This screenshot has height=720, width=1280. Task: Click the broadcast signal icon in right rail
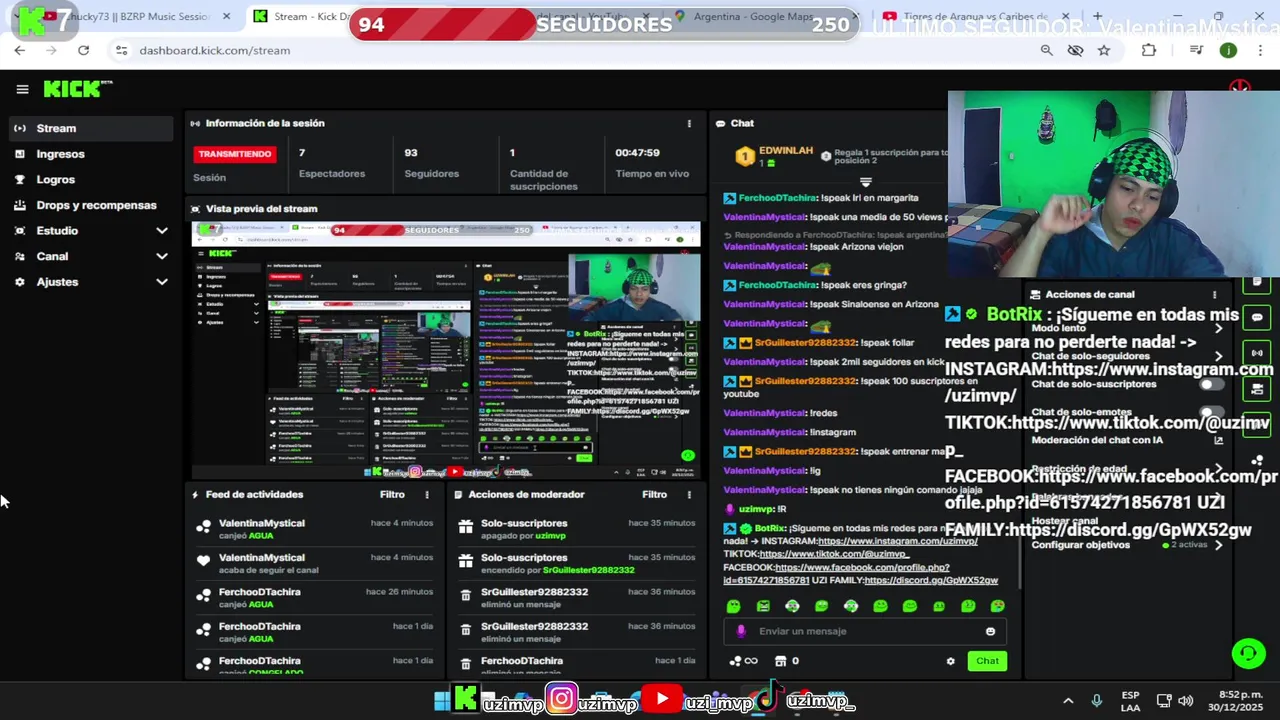pyautogui.click(x=1257, y=353)
